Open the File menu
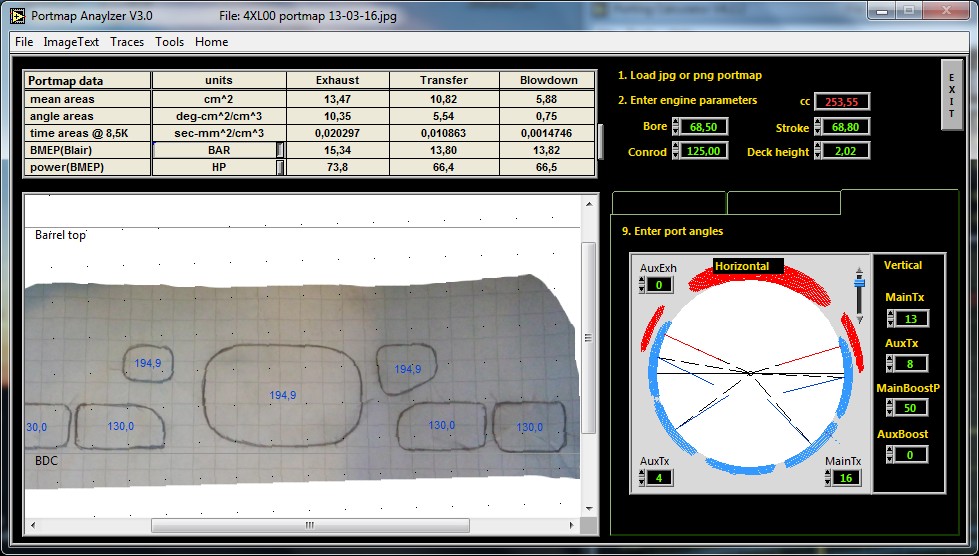The width and height of the screenshot is (979, 556). click(x=24, y=42)
